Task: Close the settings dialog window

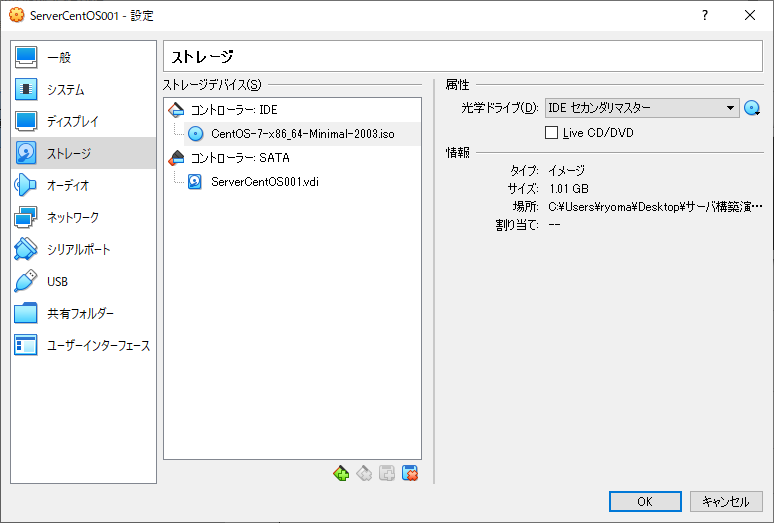Action: coord(749,15)
